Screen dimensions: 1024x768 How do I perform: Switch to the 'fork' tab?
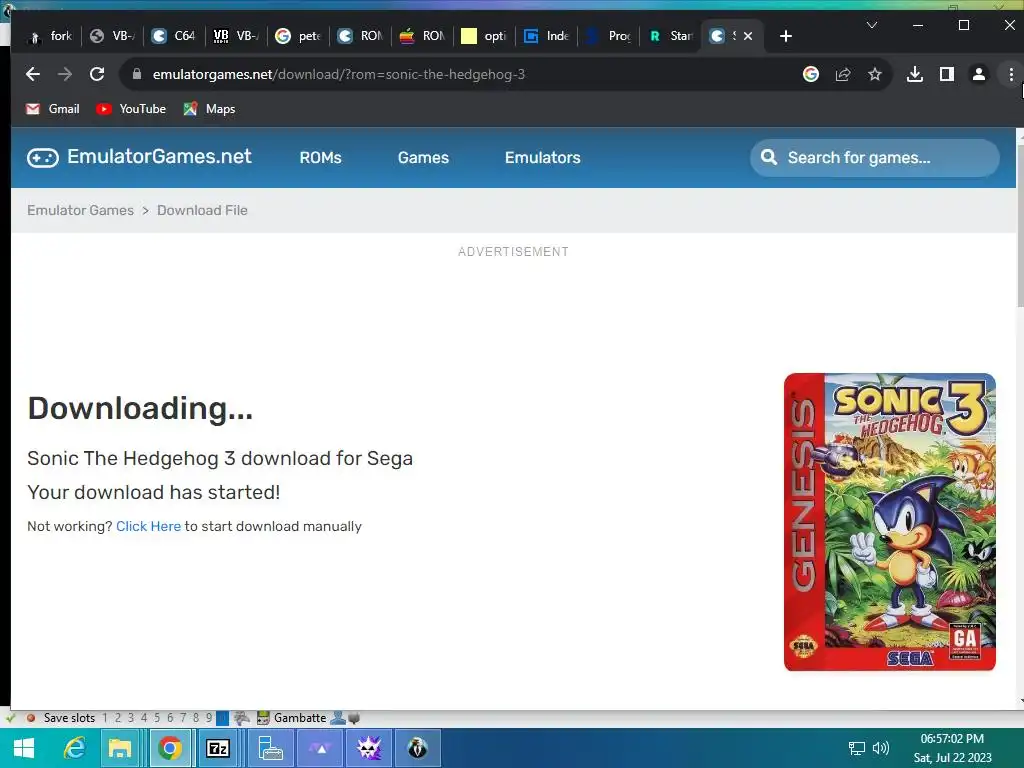pyautogui.click(x=49, y=36)
